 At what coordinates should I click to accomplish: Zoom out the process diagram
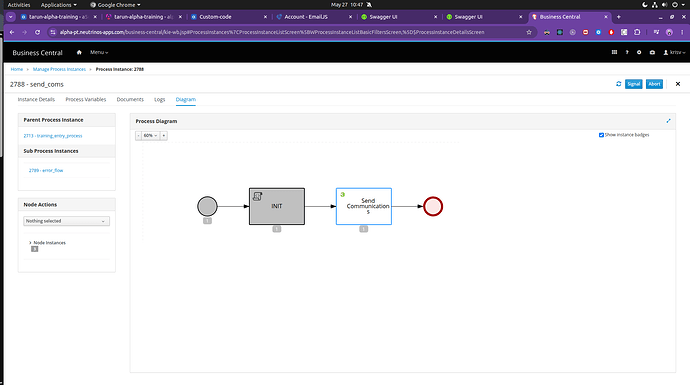point(138,136)
